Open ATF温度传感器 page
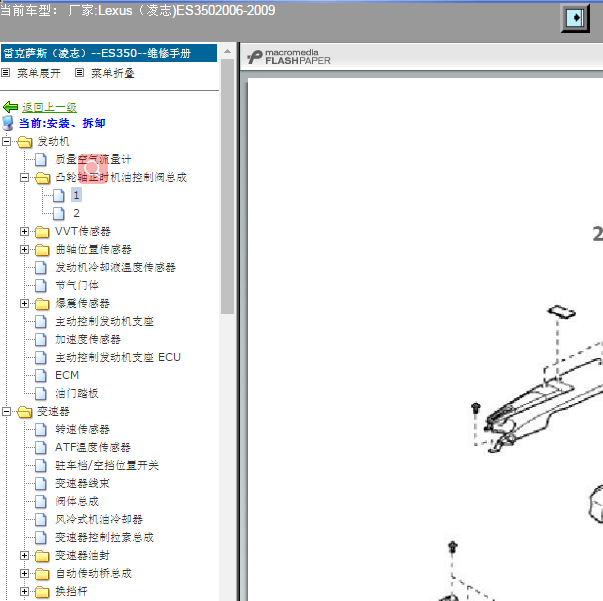Viewport: 603px width, 601px height. pyautogui.click(x=93, y=448)
